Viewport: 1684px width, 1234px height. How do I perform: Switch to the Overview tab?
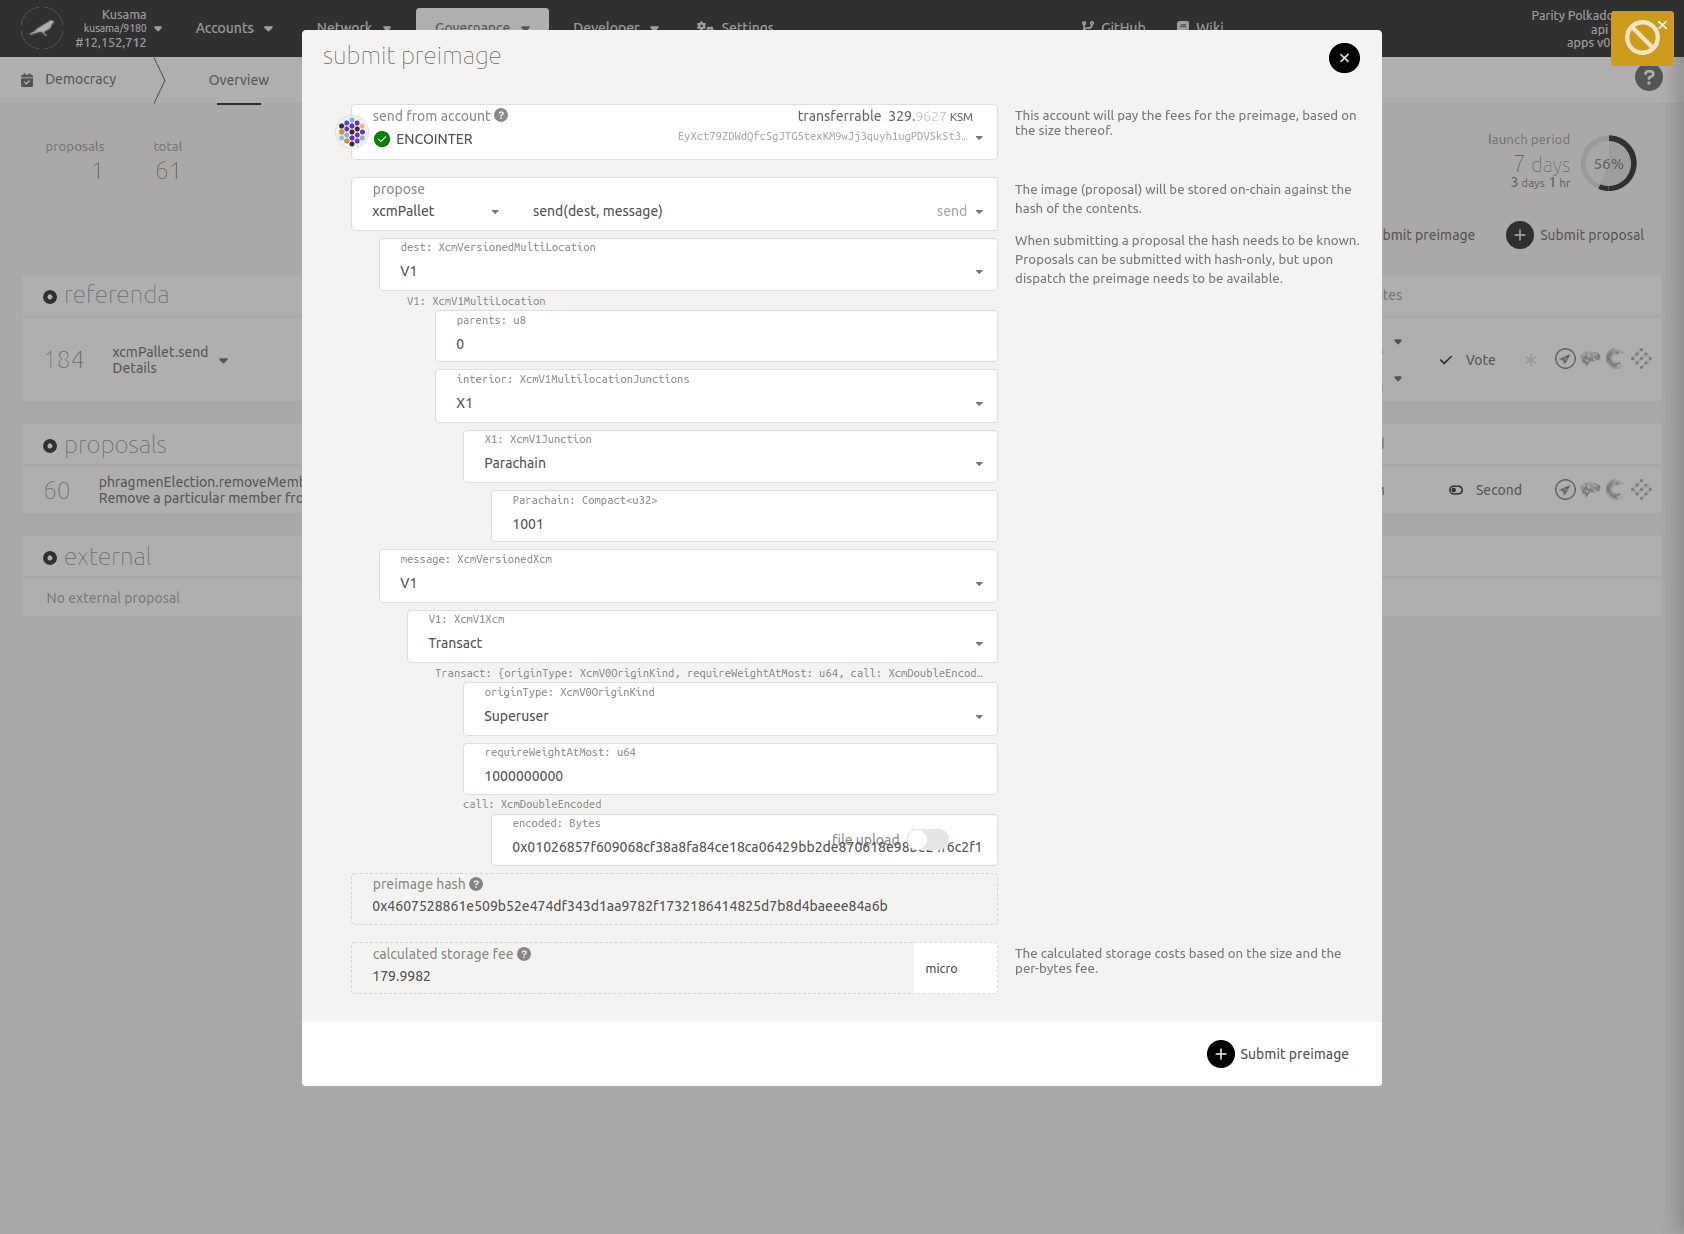(x=238, y=80)
